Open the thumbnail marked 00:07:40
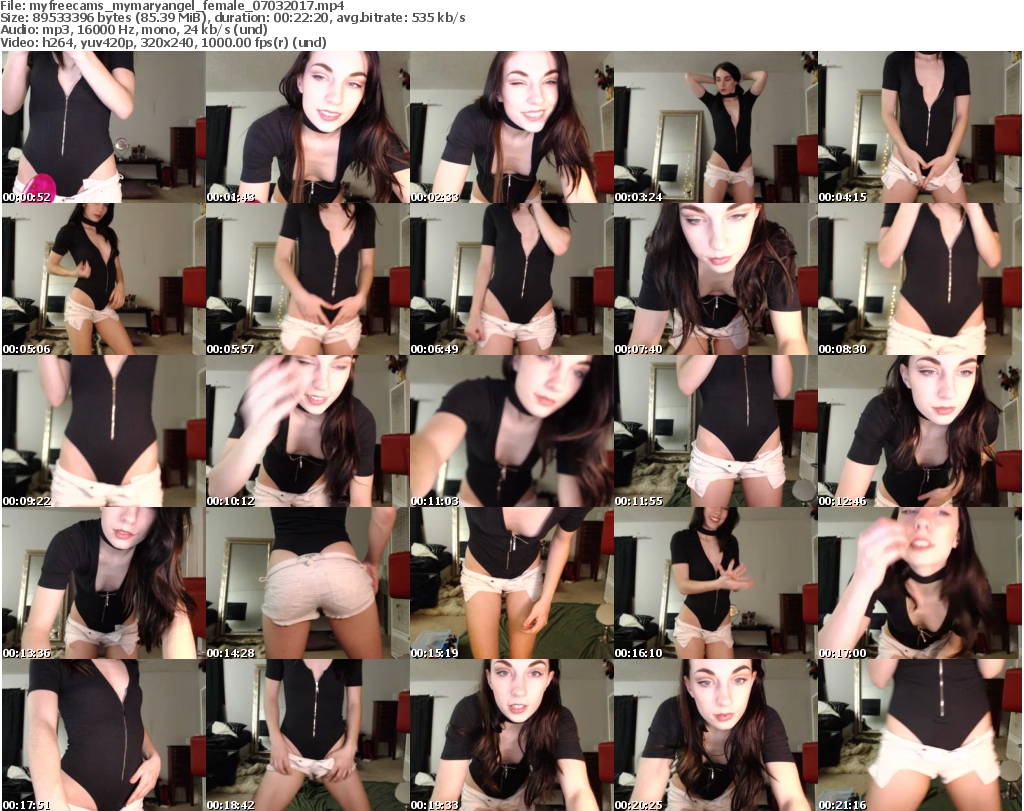The image size is (1024, 811). 716,279
